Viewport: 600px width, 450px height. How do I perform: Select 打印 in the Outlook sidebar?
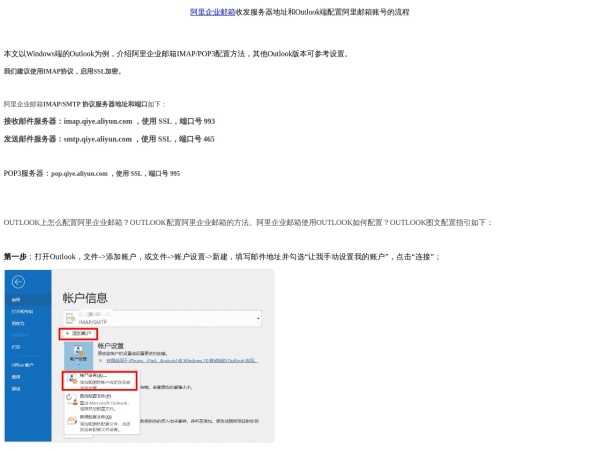pos(16,347)
